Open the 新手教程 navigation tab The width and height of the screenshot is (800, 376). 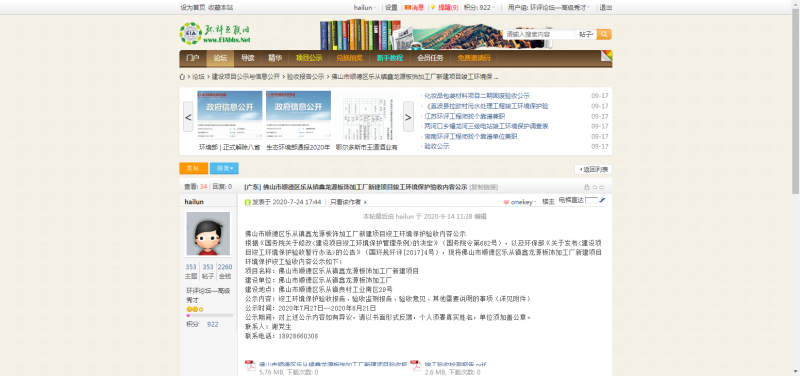390,58
